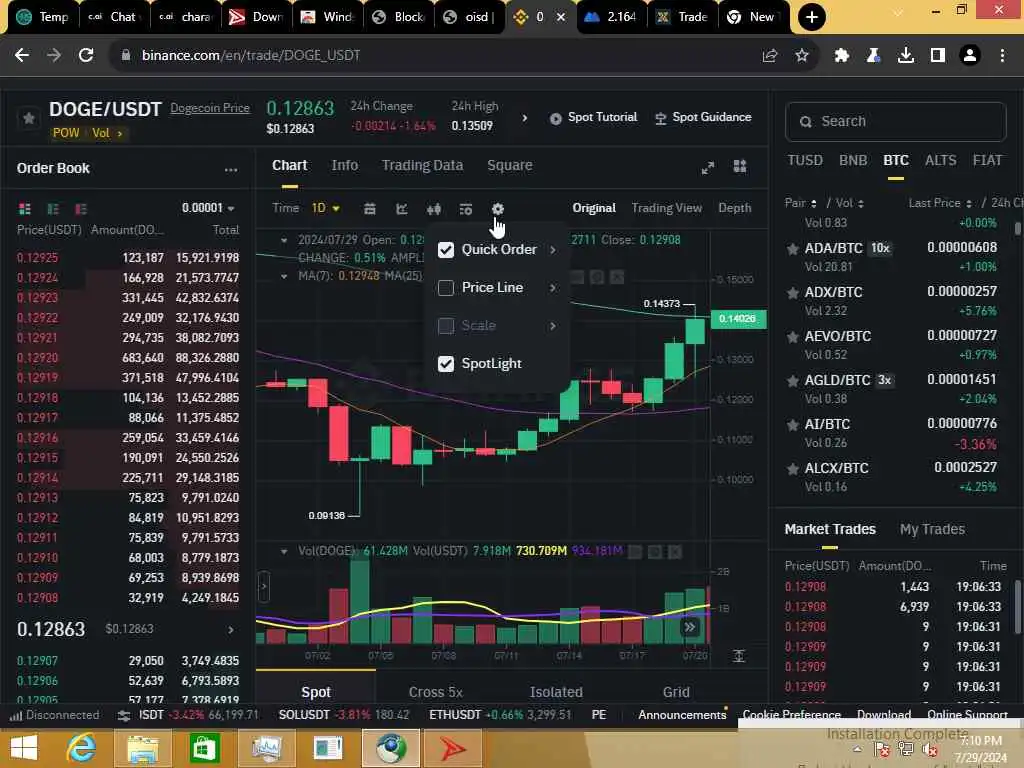Click the 0.14026 green price label
The width and height of the screenshot is (1024, 768).
click(x=738, y=319)
